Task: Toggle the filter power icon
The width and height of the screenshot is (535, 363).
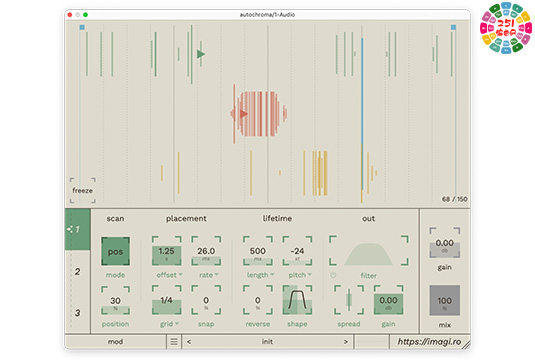Action: point(333,275)
